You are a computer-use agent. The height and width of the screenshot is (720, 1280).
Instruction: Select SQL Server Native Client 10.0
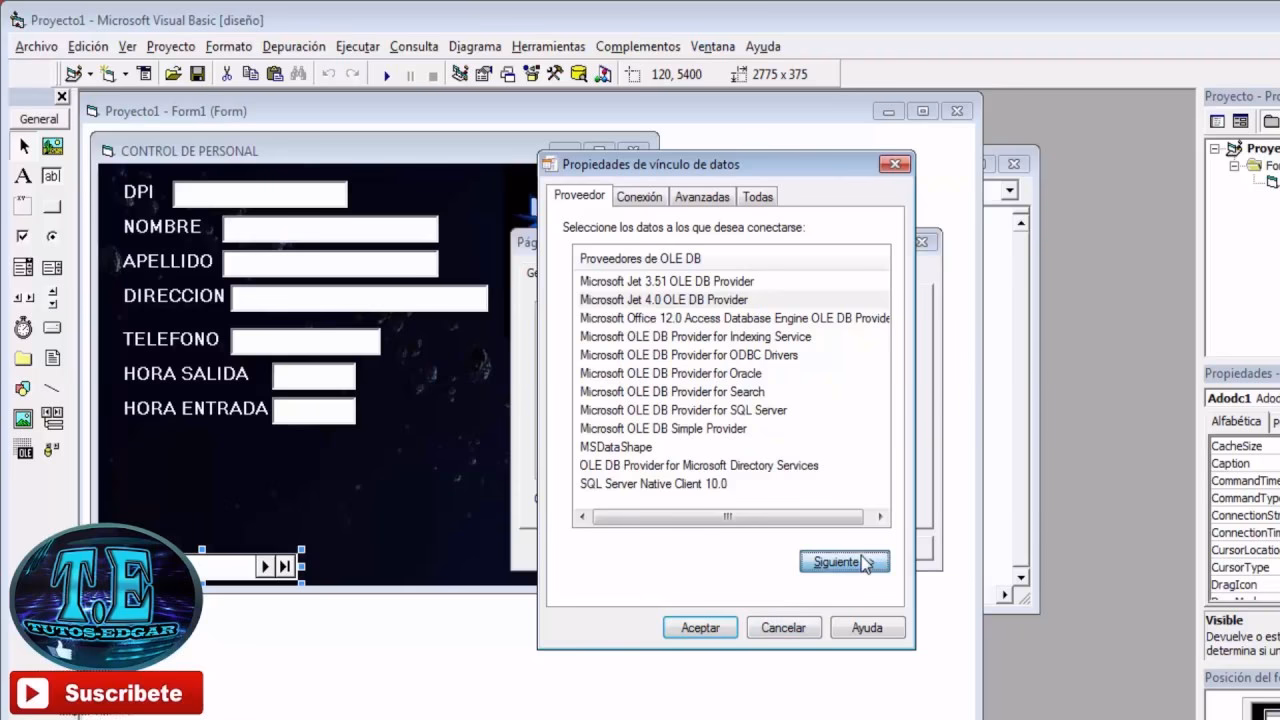coord(654,484)
